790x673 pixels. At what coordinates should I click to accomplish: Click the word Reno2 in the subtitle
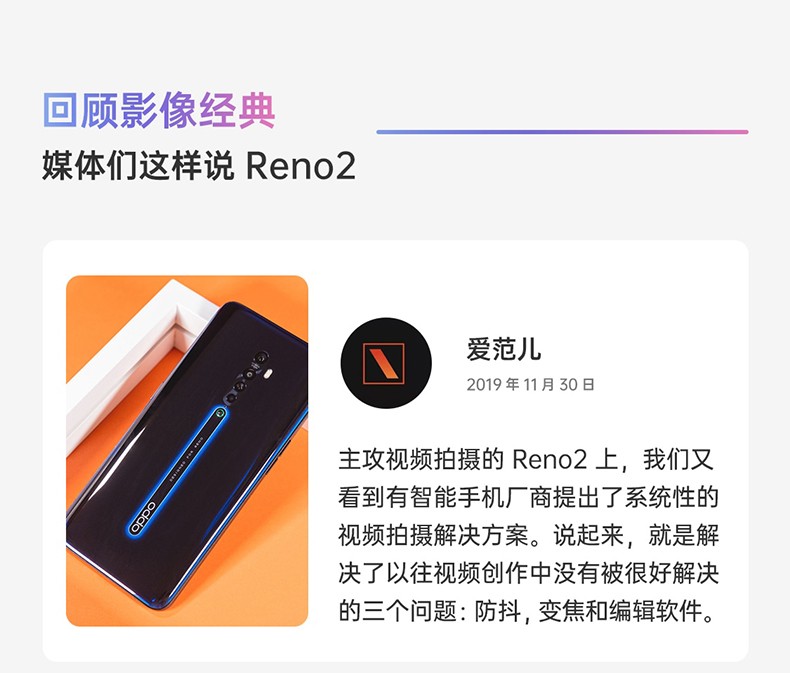tap(301, 166)
